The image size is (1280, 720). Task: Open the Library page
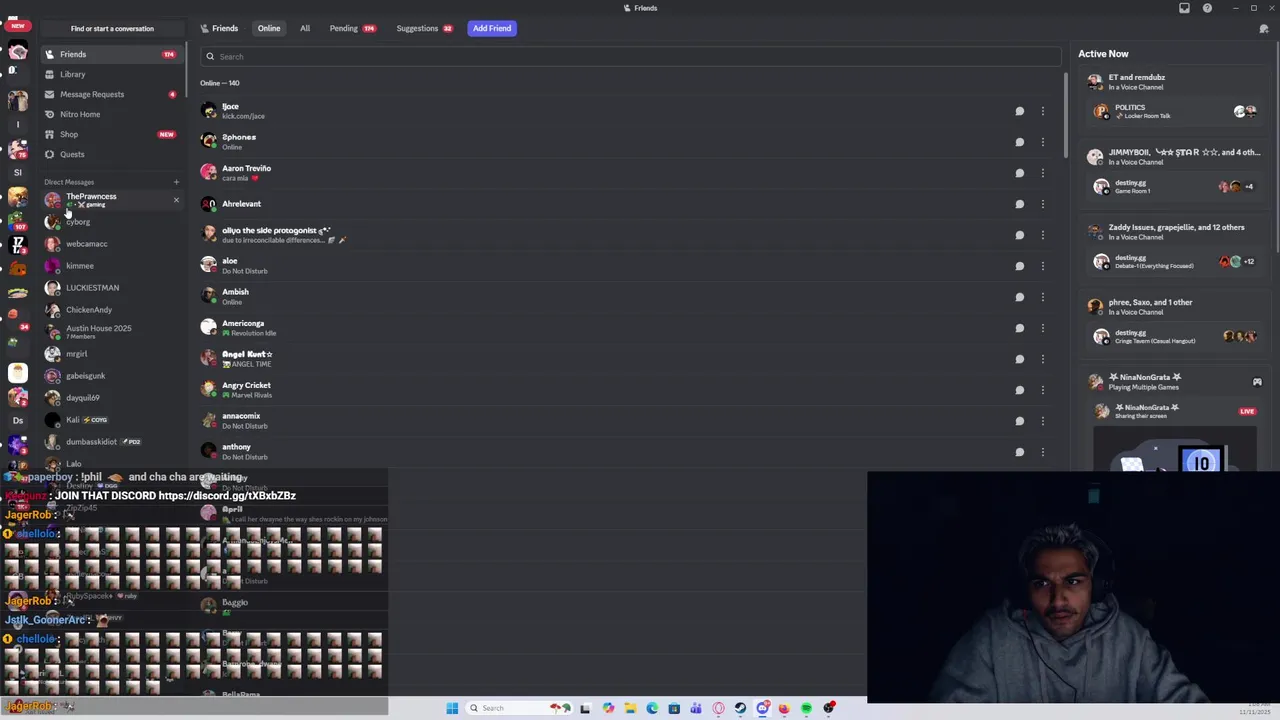coord(110,74)
